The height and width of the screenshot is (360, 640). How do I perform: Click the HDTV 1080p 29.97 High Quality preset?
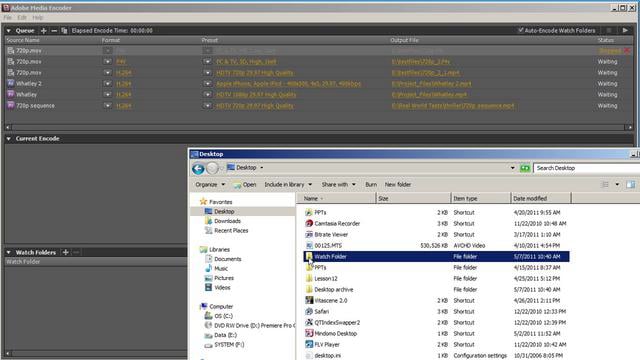pyautogui.click(x=256, y=95)
